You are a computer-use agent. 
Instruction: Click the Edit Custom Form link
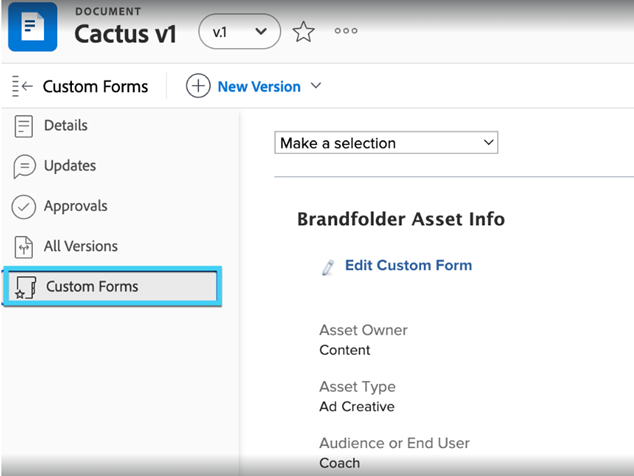click(408, 265)
